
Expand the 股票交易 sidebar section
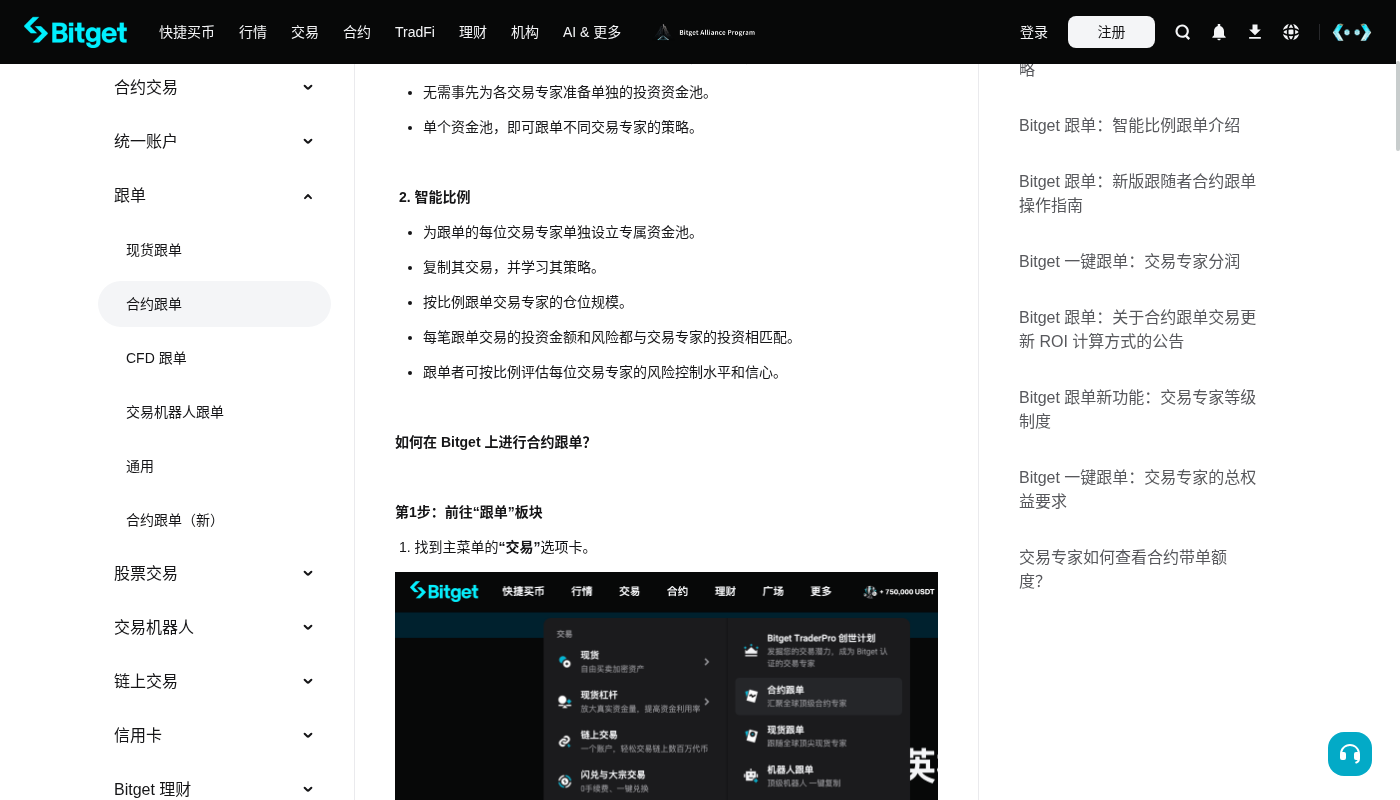[214, 573]
